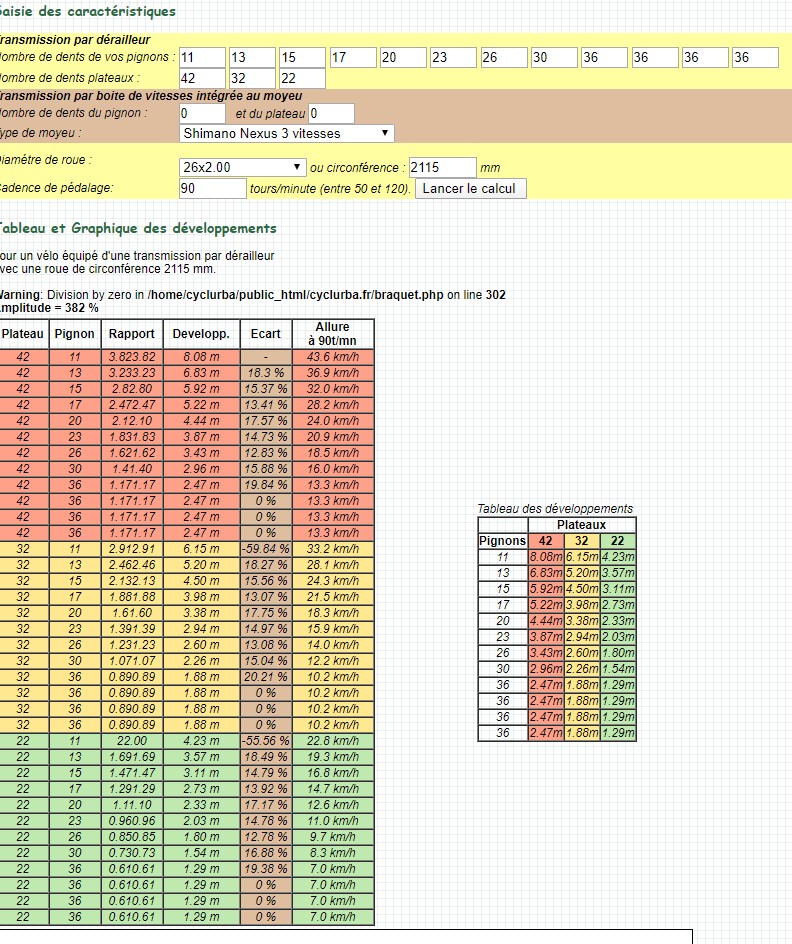Open the 26x2.00 wheel diameter dropdown
The image size is (792, 944).
tap(243, 167)
